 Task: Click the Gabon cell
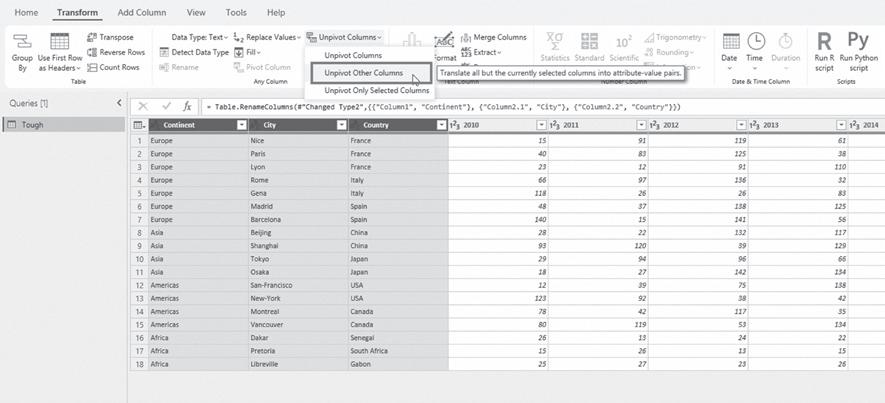pos(398,364)
